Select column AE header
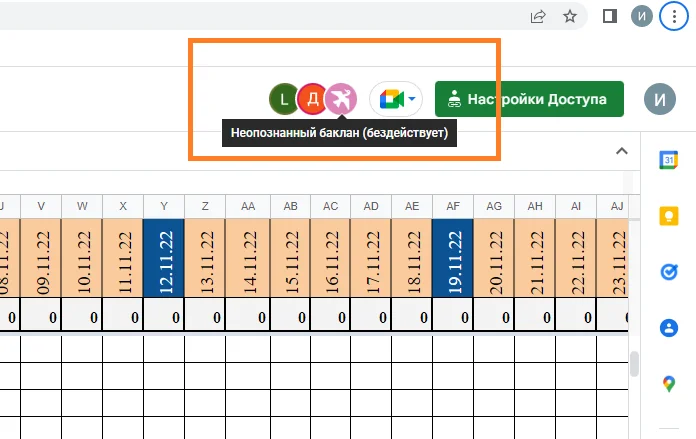Viewport: 696px width, 439px height. (x=412, y=206)
